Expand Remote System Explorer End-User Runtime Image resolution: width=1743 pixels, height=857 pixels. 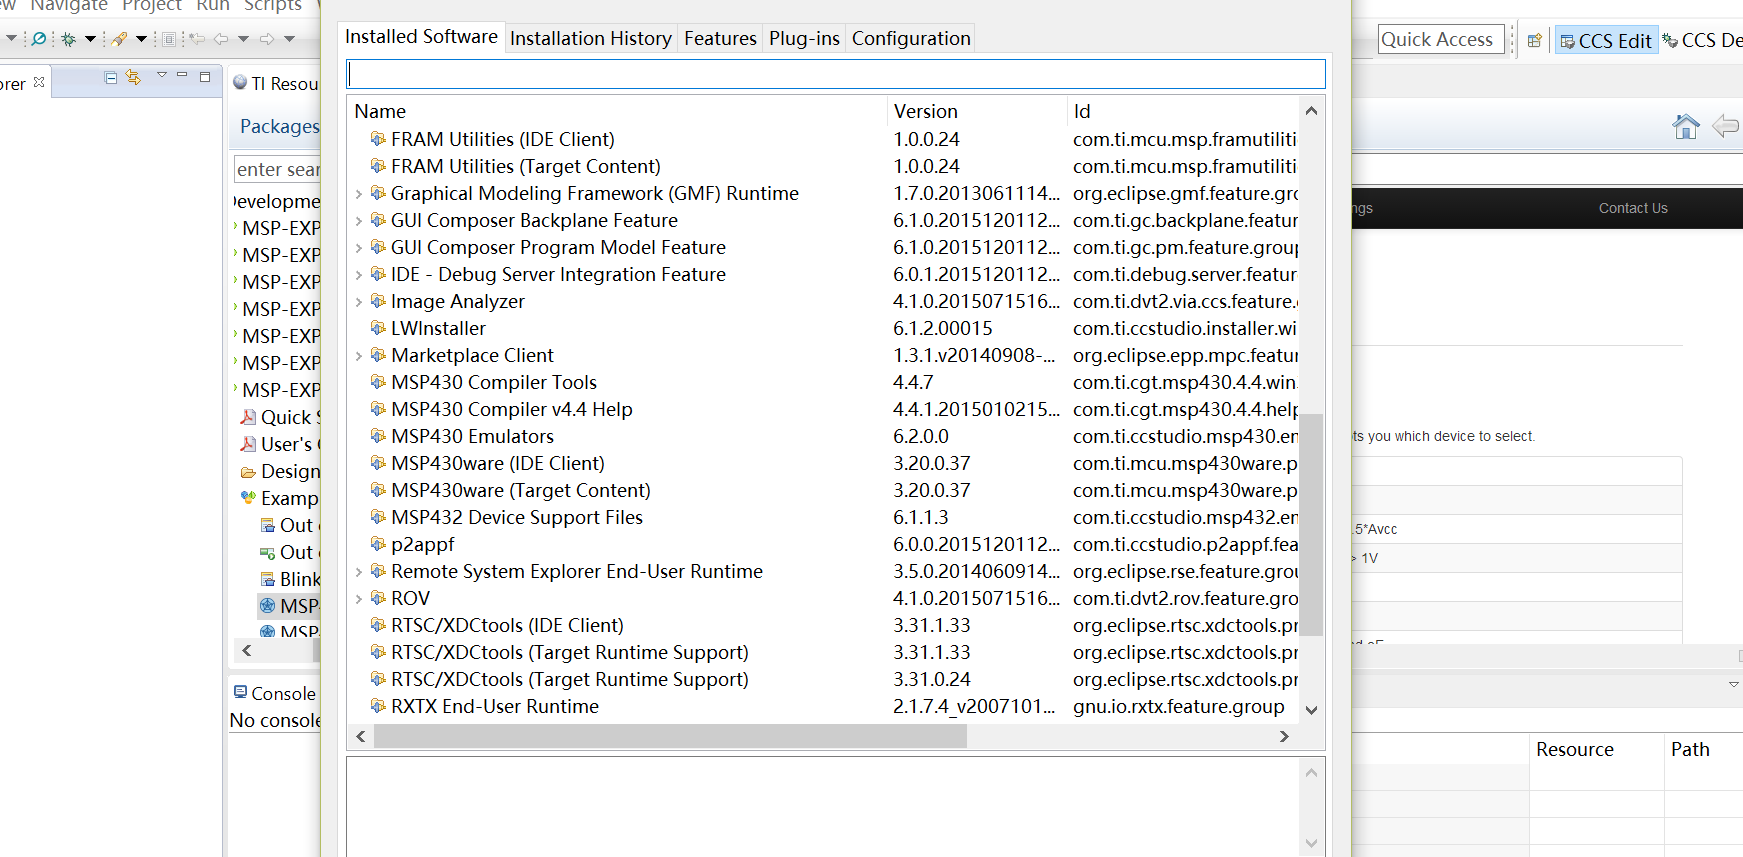359,571
